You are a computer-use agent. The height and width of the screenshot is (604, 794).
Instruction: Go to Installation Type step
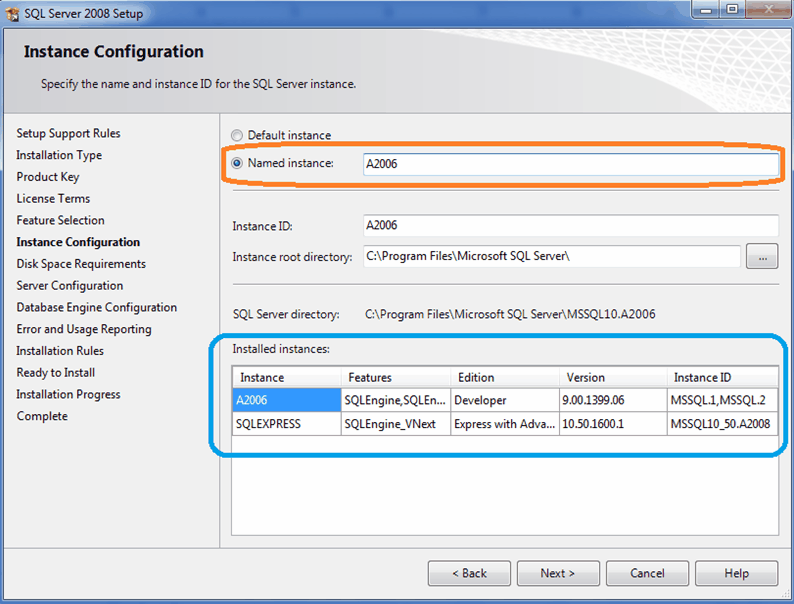pyautogui.click(x=59, y=155)
